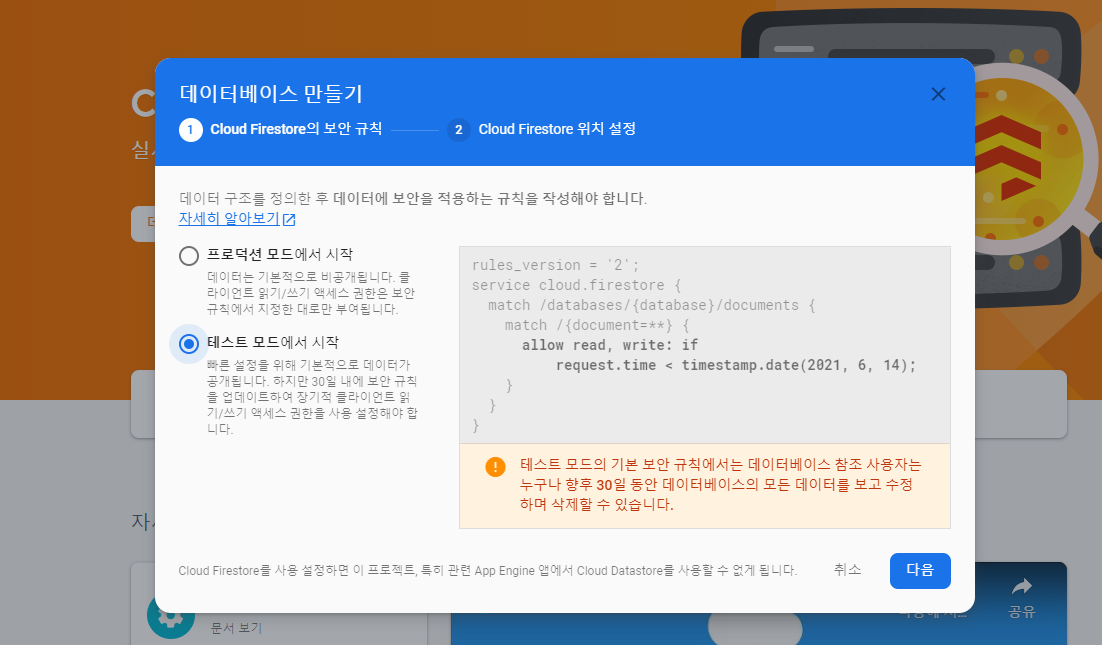Click the Cloud Datastore notice text
1102x645 pixels.
tap(488, 571)
